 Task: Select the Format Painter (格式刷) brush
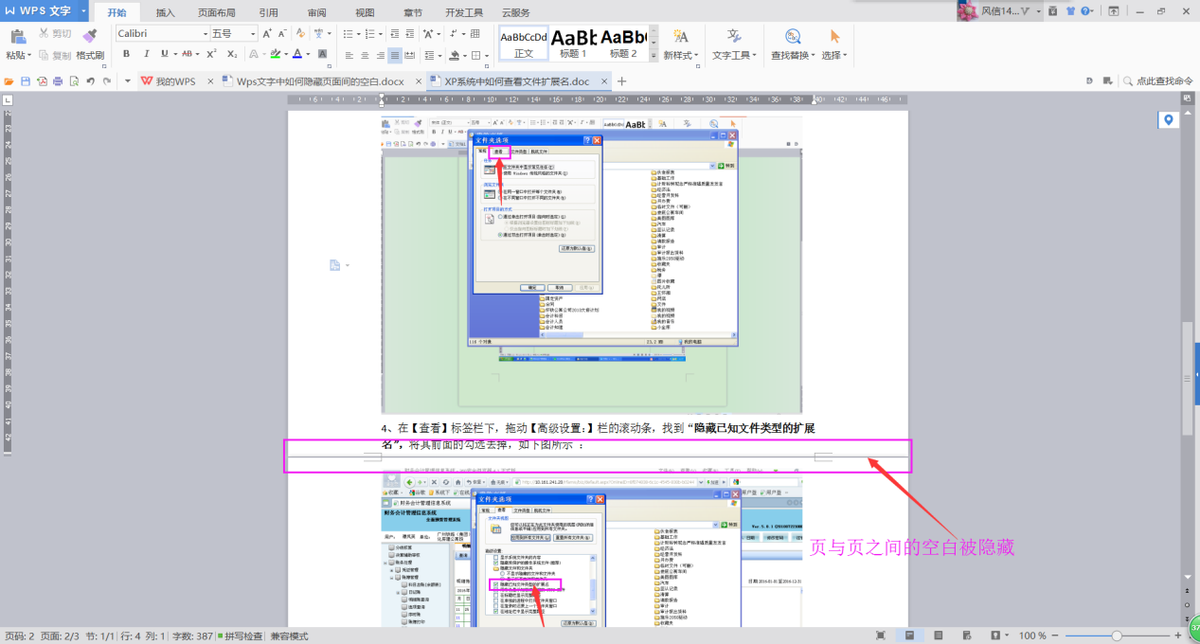(90, 35)
